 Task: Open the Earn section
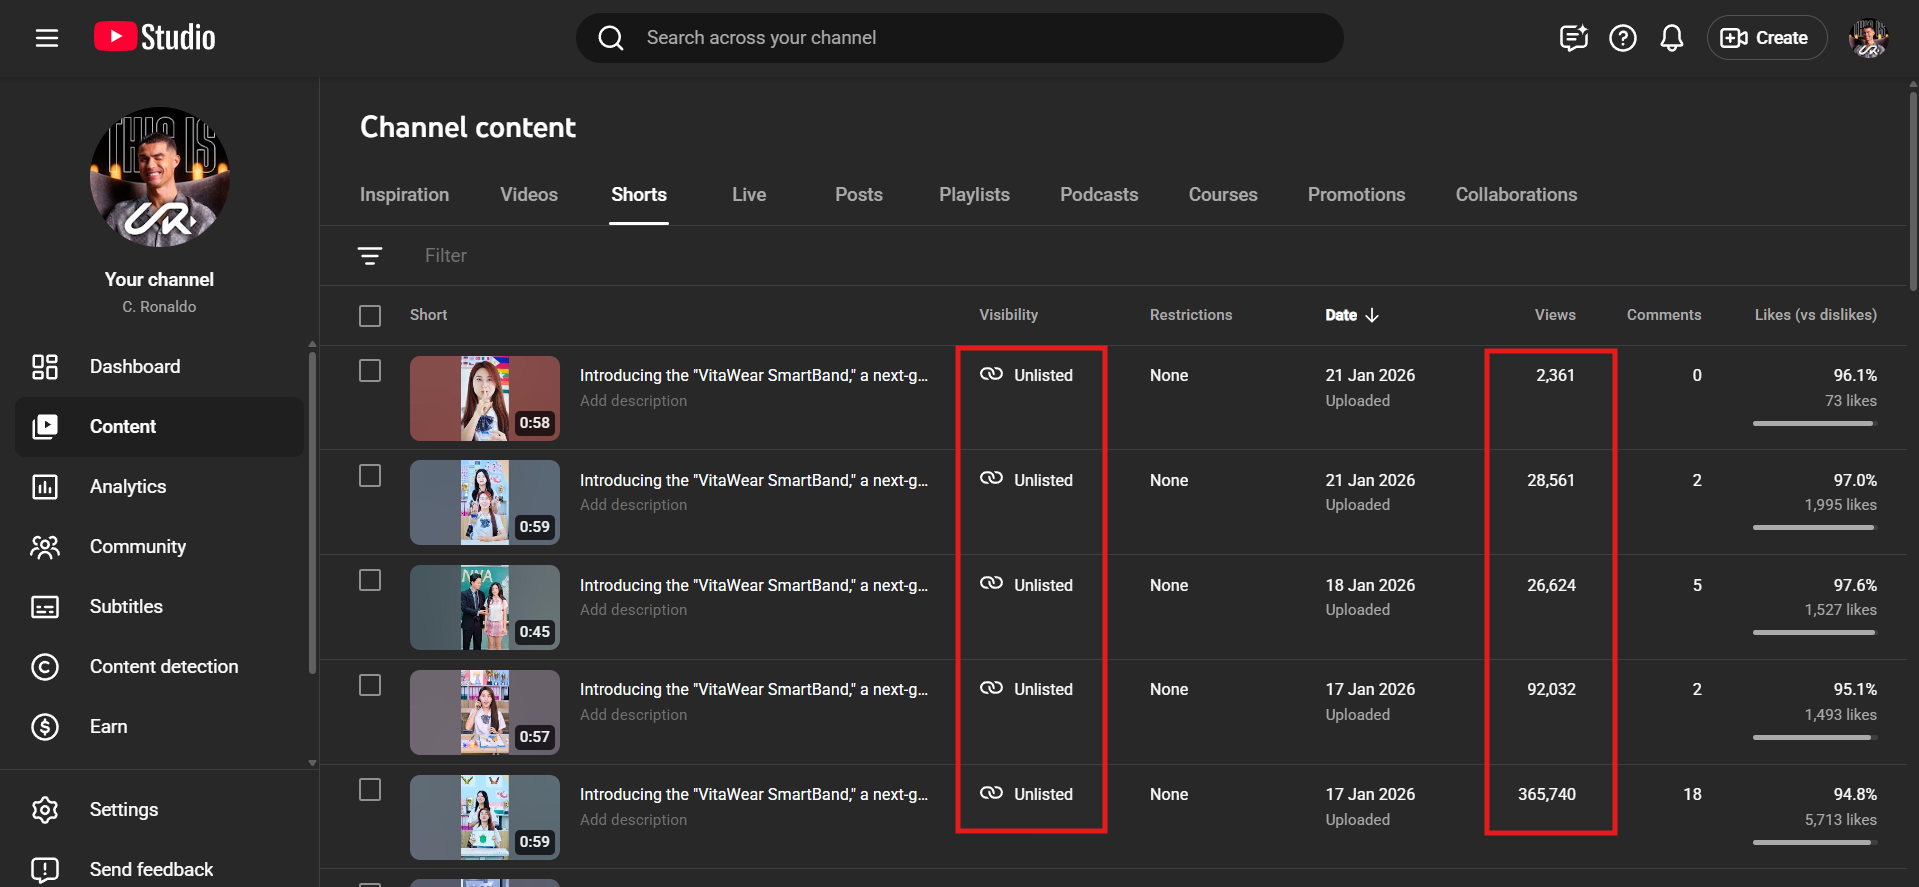pos(108,727)
